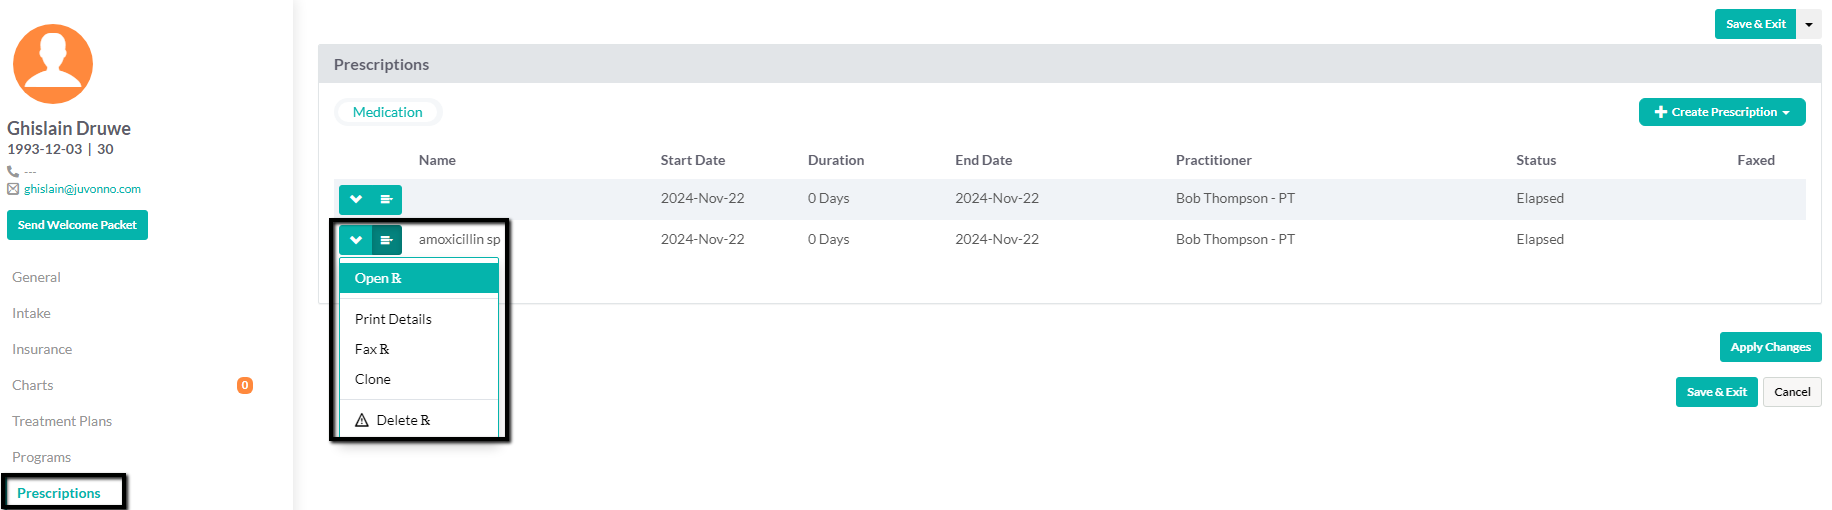Screen dimensions: 1832x510
Task: Open the ghislain@juvonno.com email link
Action: pos(83,189)
